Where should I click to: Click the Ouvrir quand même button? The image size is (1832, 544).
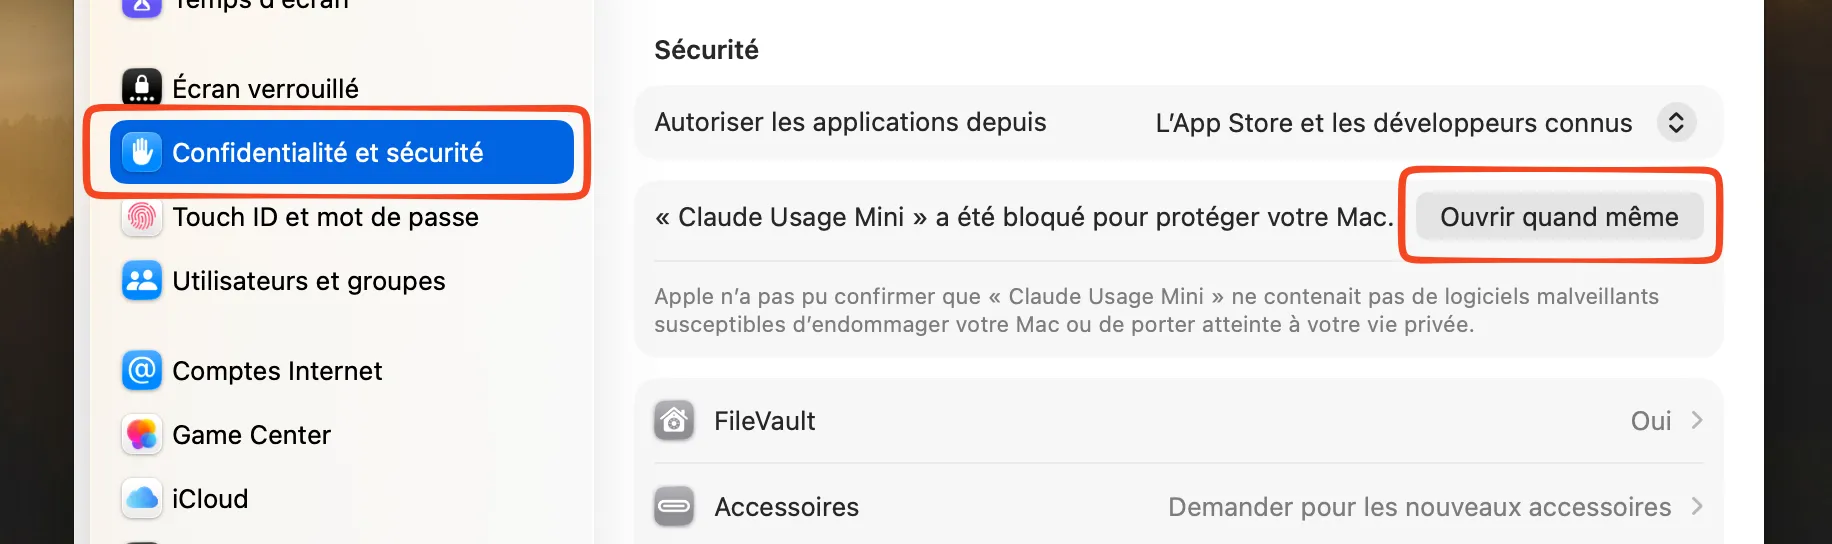click(1559, 217)
